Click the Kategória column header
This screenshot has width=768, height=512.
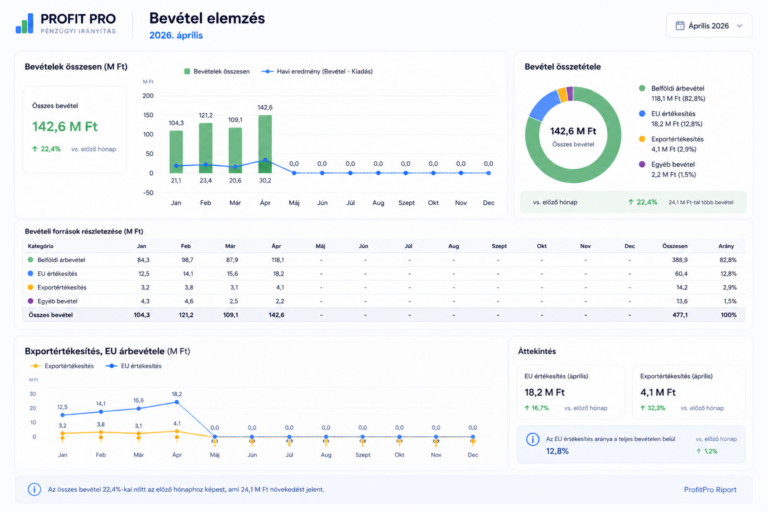[41, 246]
